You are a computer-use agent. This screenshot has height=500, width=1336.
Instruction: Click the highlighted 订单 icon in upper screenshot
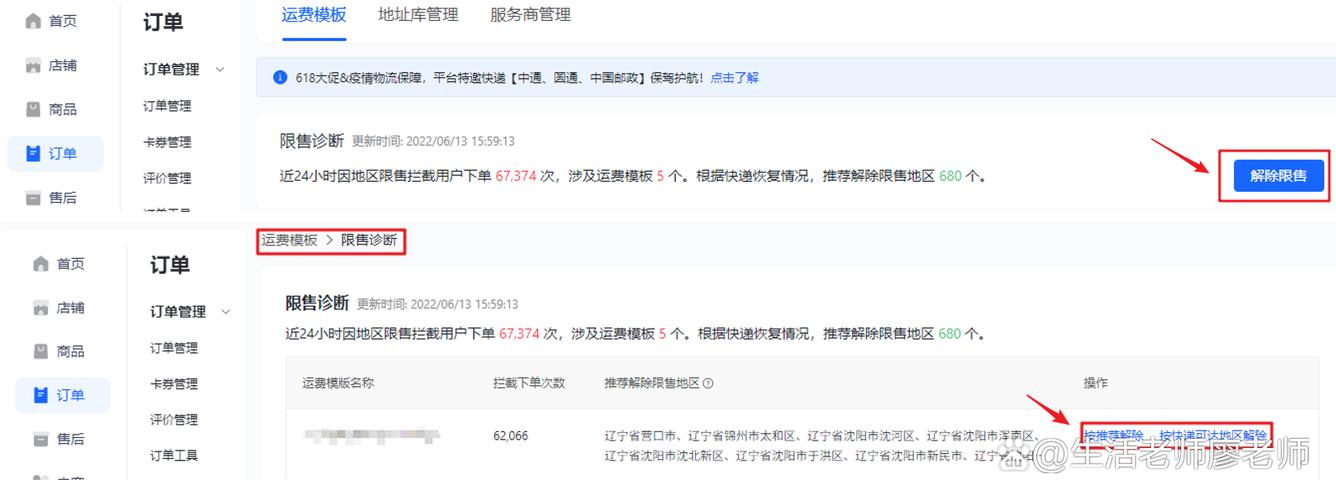[34, 153]
